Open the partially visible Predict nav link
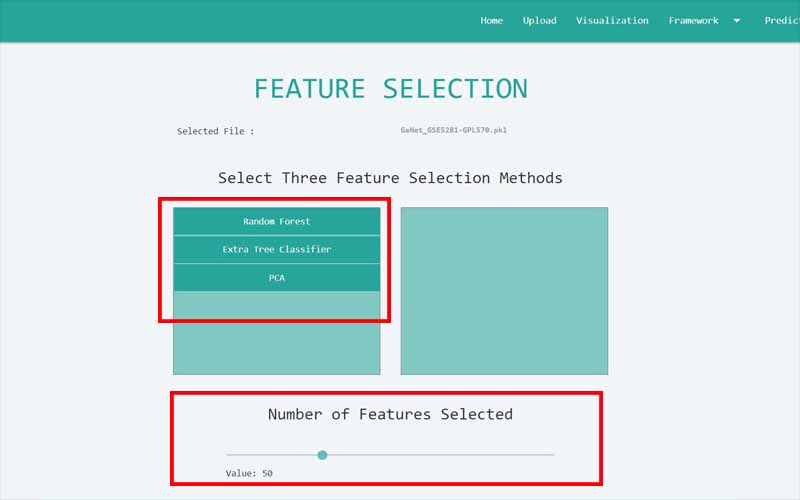The width and height of the screenshot is (800, 500). [781, 20]
